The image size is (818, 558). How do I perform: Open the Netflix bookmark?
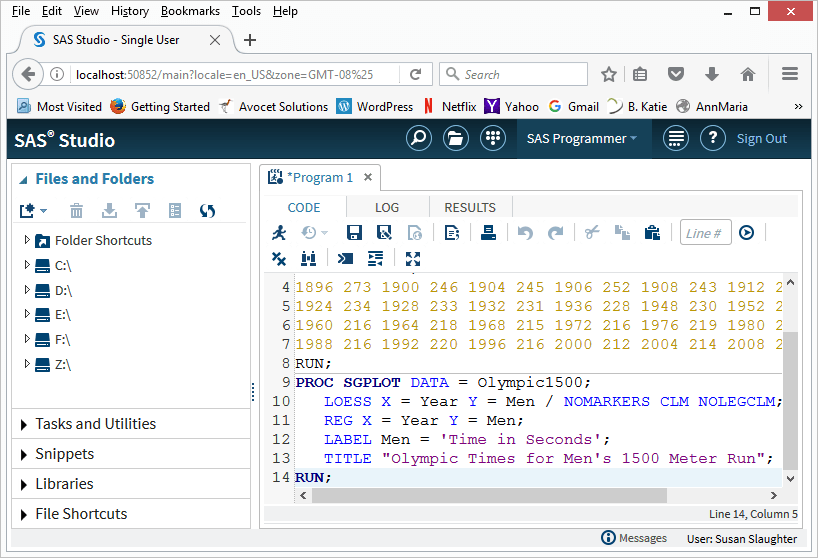450,106
